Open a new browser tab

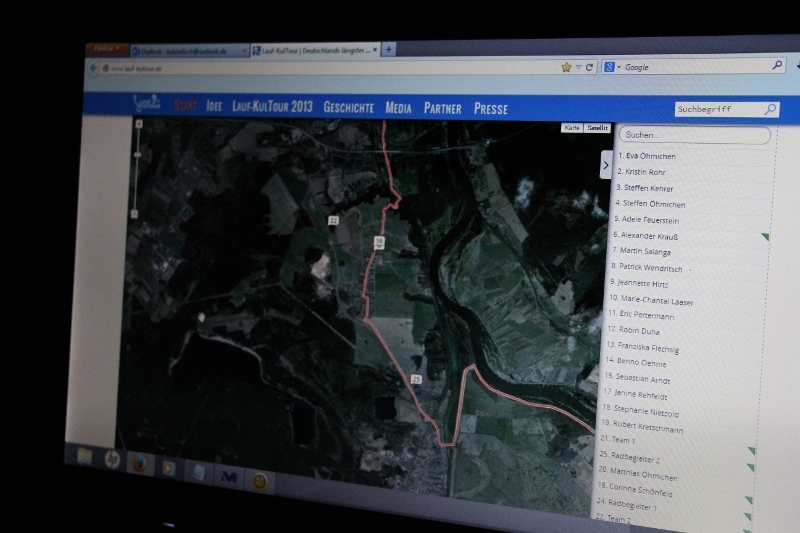[x=388, y=49]
